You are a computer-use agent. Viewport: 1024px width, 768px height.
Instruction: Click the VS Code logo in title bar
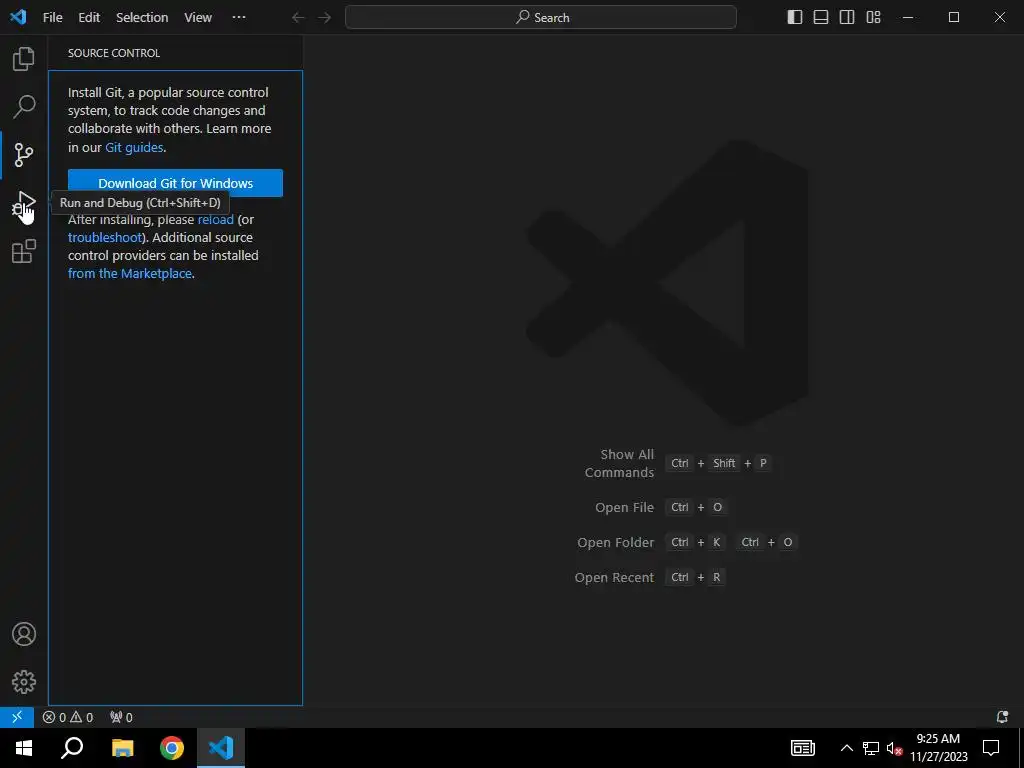pyautogui.click(x=18, y=17)
